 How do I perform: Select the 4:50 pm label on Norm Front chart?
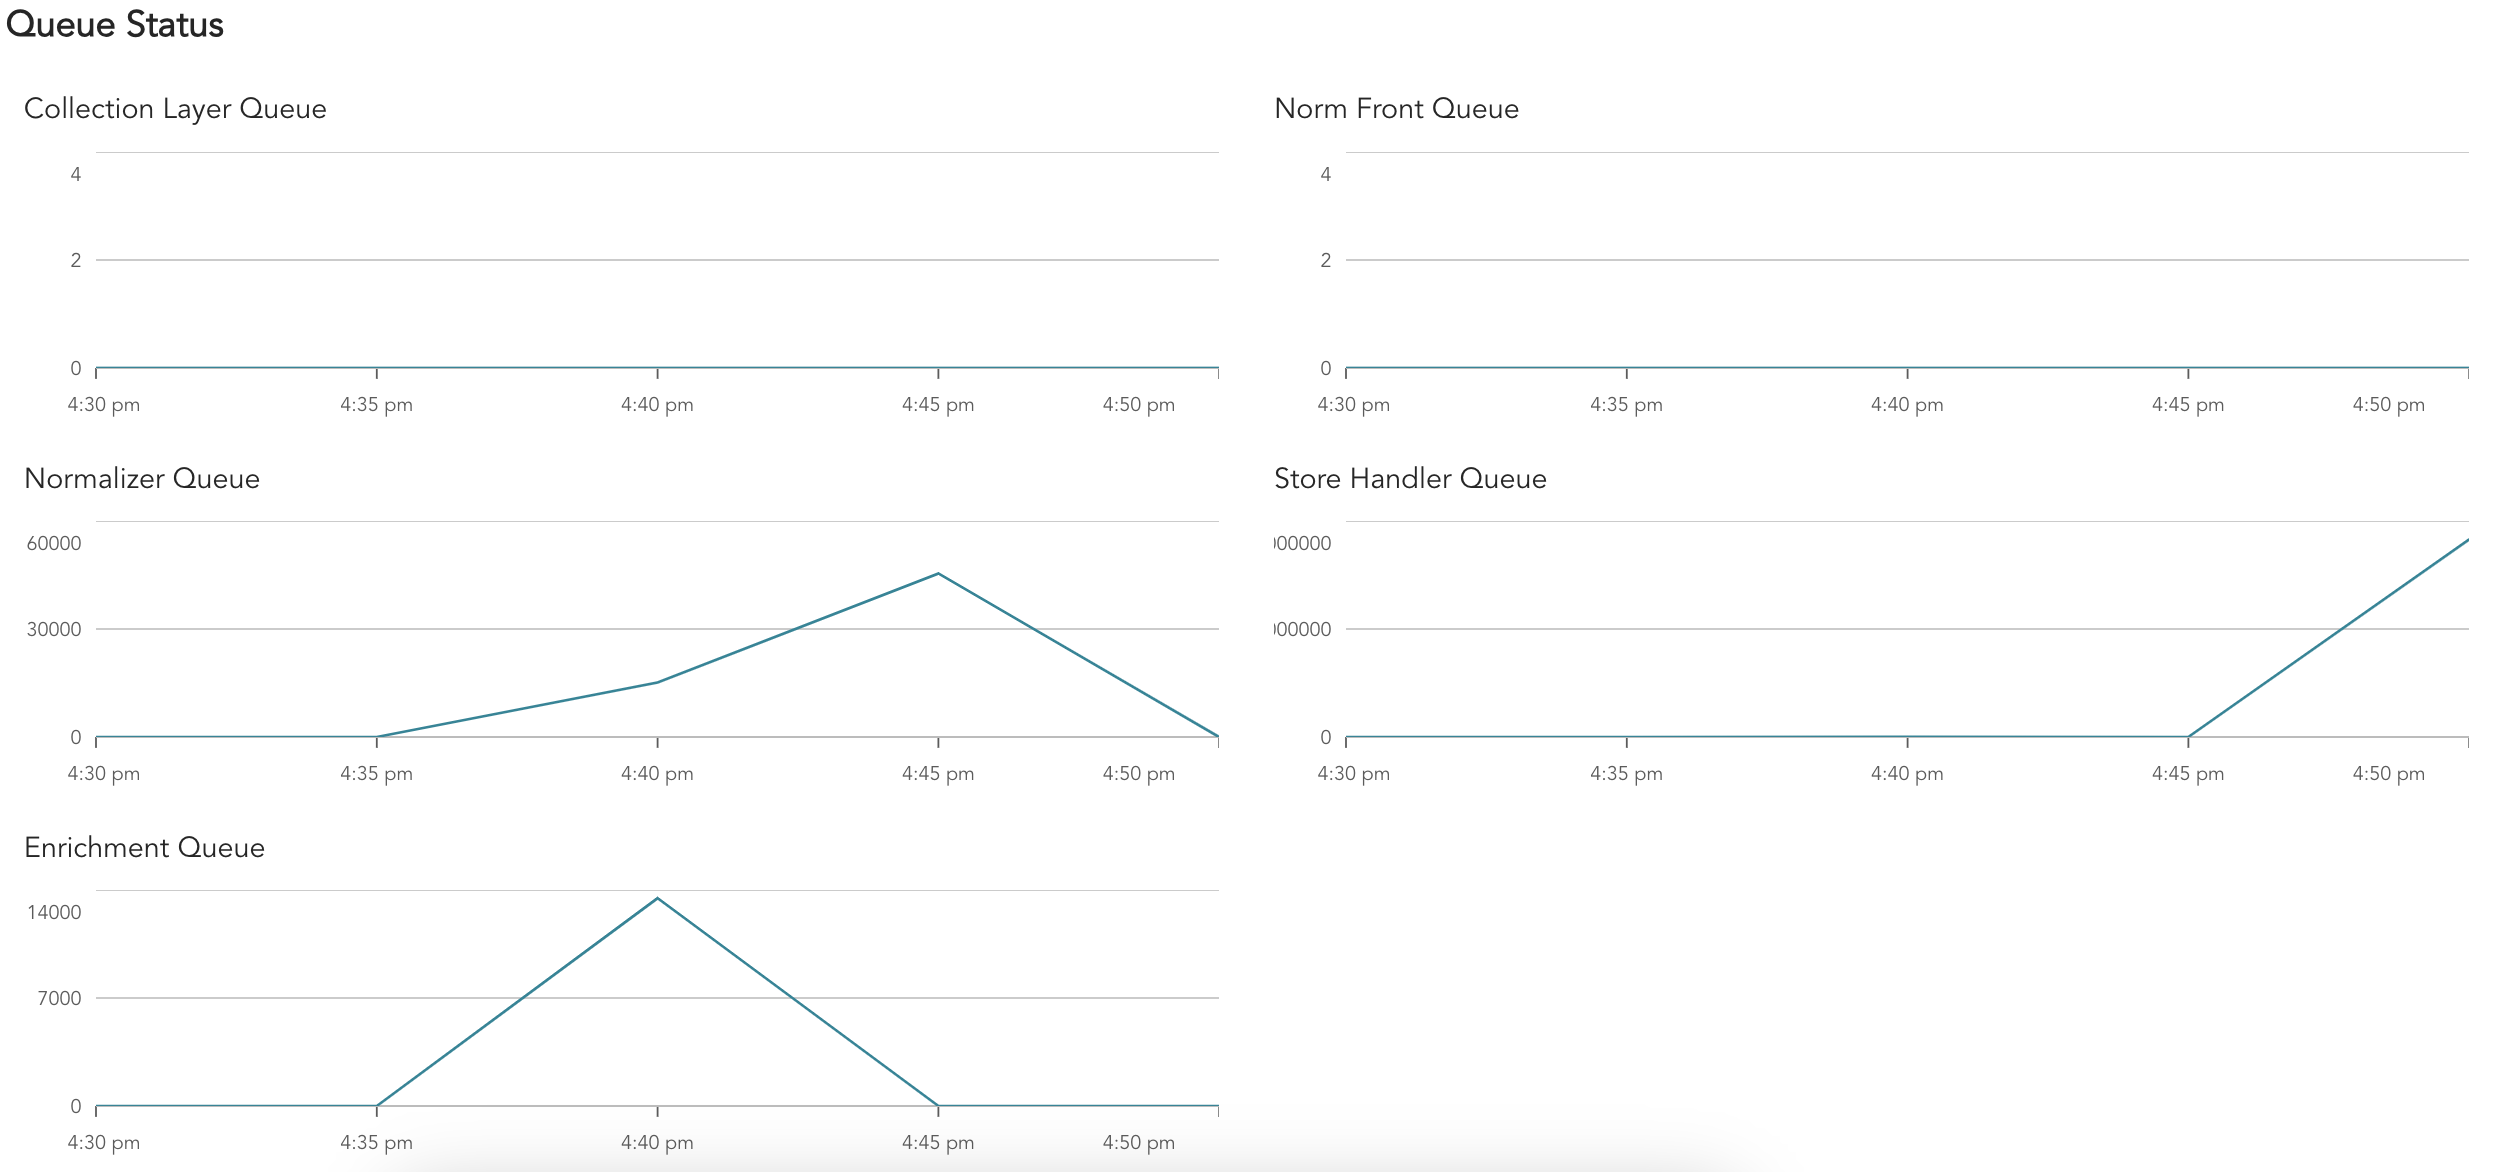(x=2389, y=405)
